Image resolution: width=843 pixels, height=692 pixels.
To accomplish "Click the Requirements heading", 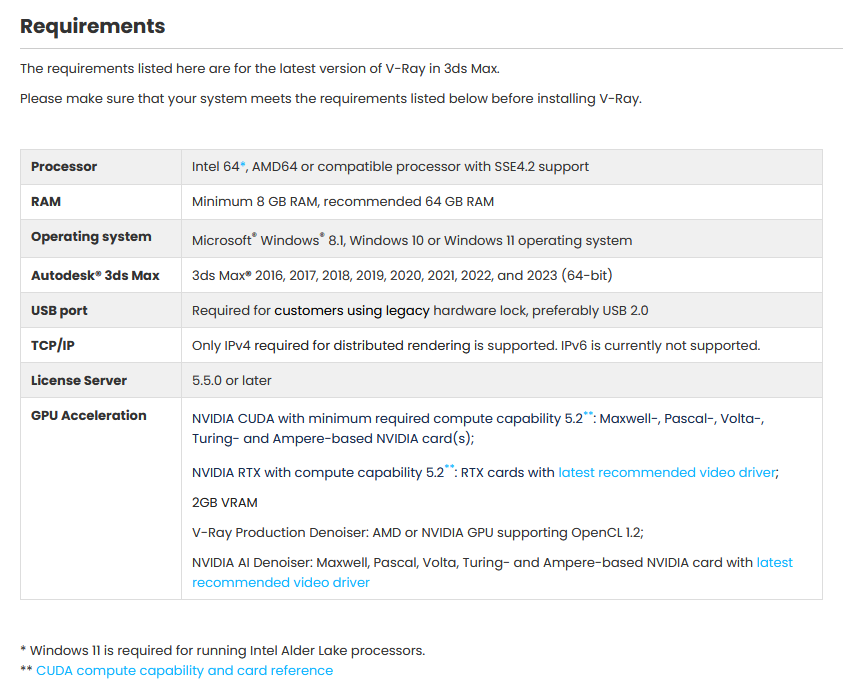I will [x=92, y=26].
